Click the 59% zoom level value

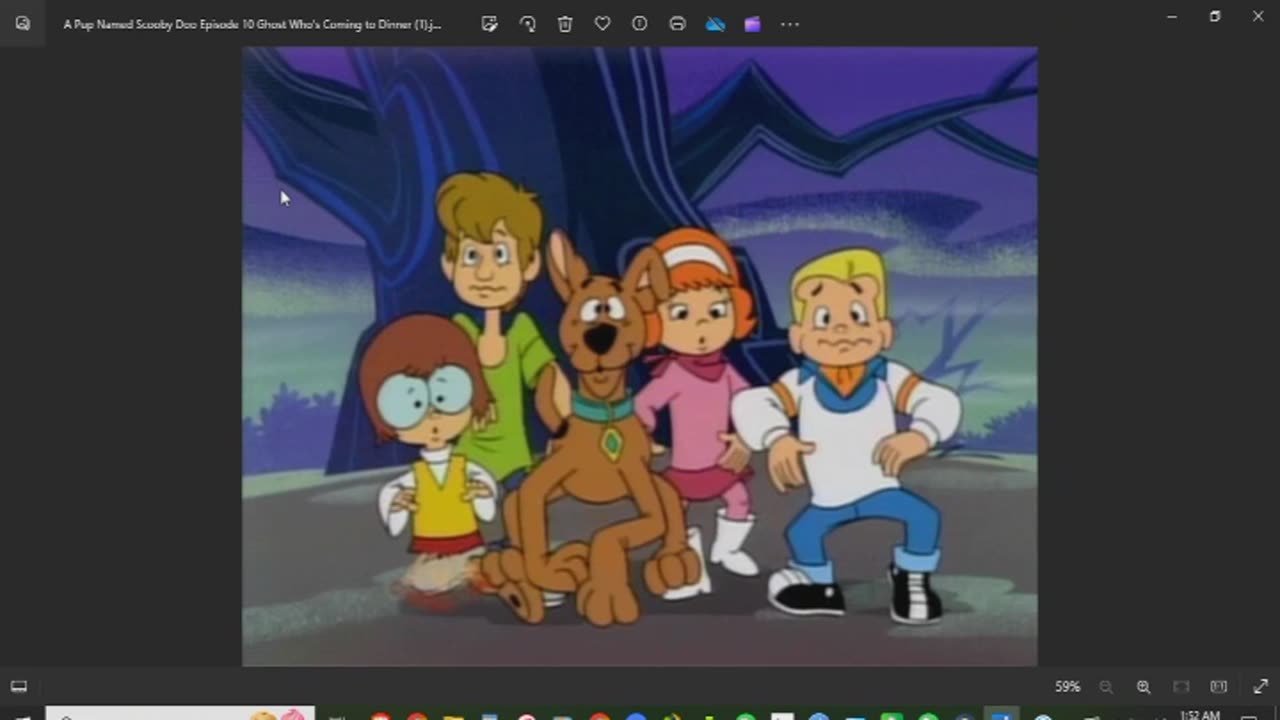click(1068, 687)
